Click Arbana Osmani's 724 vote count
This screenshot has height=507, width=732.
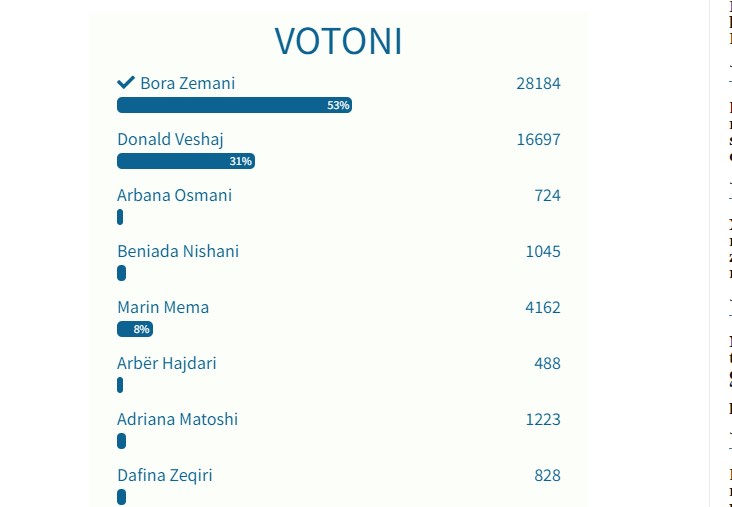[x=547, y=195]
